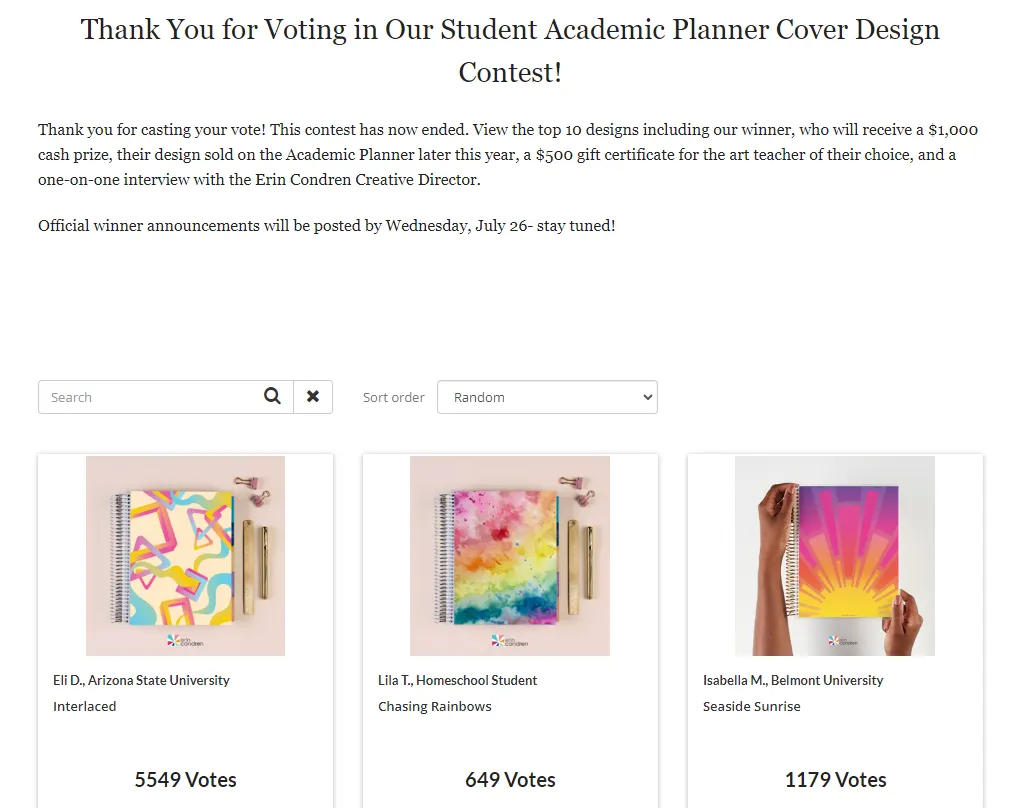The height and width of the screenshot is (808, 1018).
Task: Click the 5549 Votes count
Action: coord(186,779)
